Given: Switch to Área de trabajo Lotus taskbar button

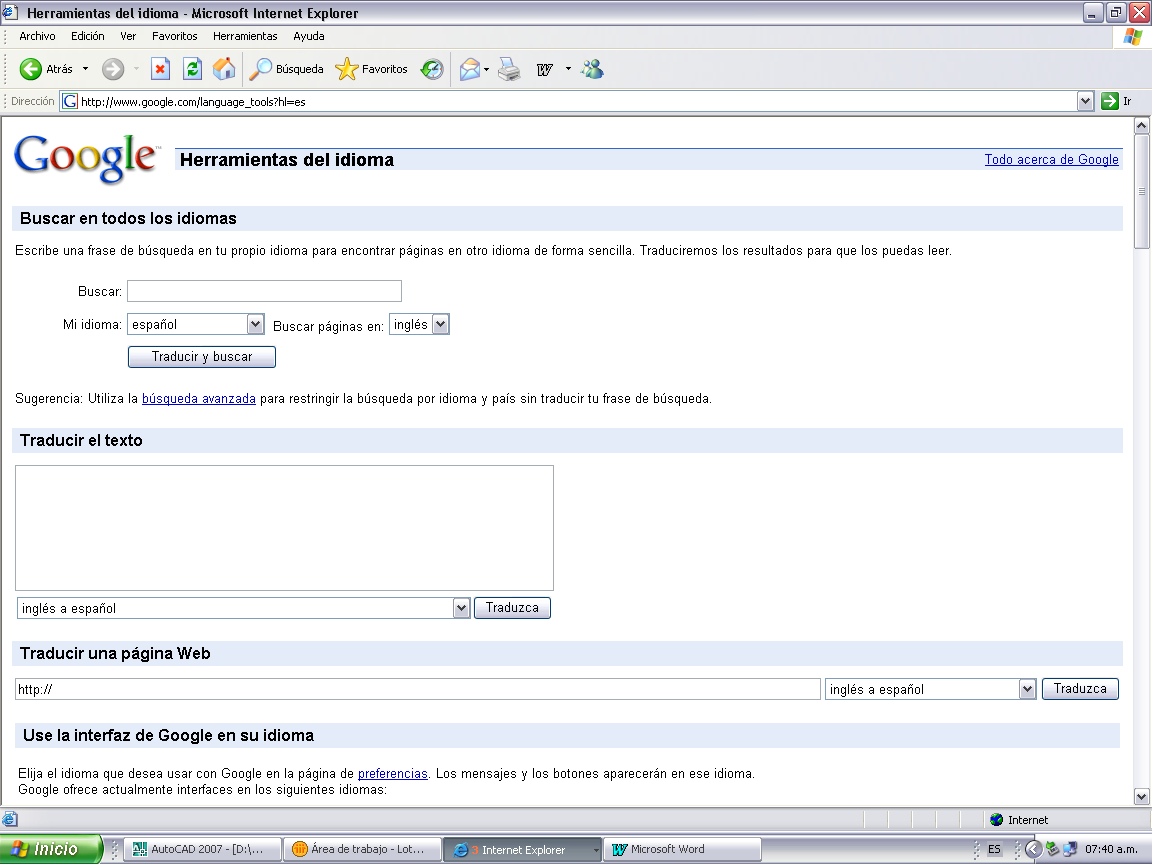Looking at the screenshot, I should (363, 849).
